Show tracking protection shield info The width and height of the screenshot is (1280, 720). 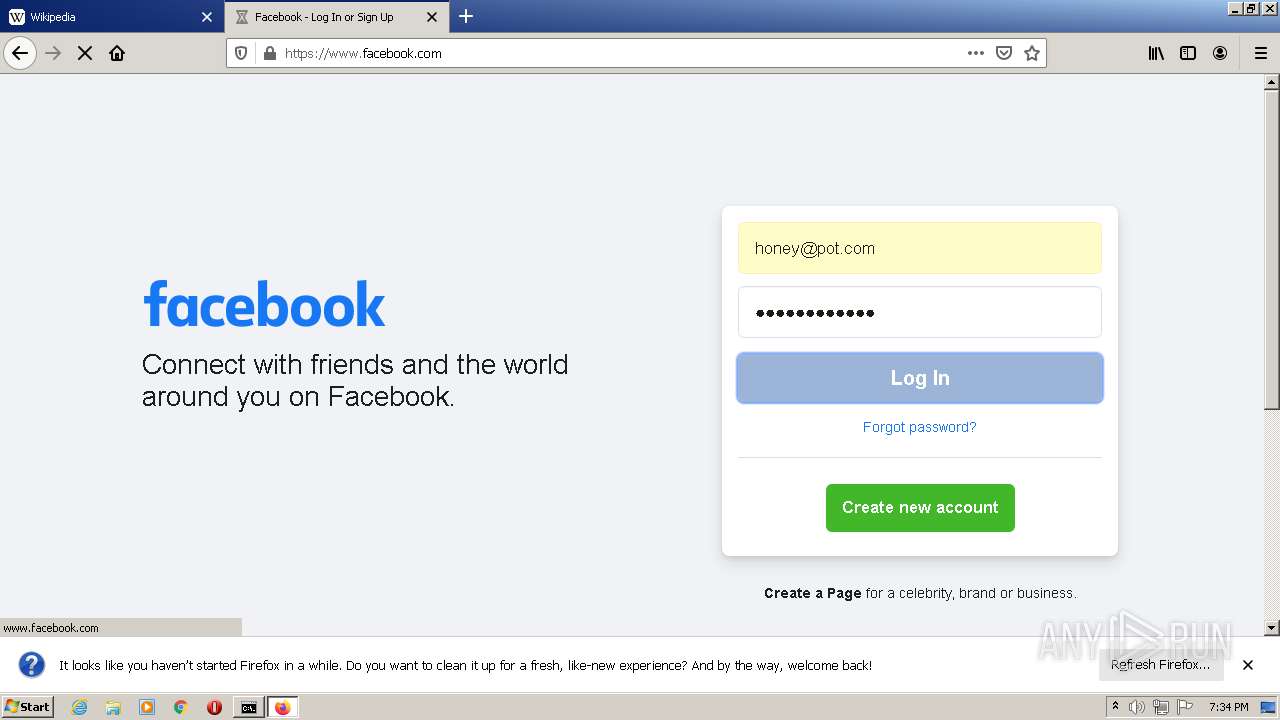pos(241,53)
